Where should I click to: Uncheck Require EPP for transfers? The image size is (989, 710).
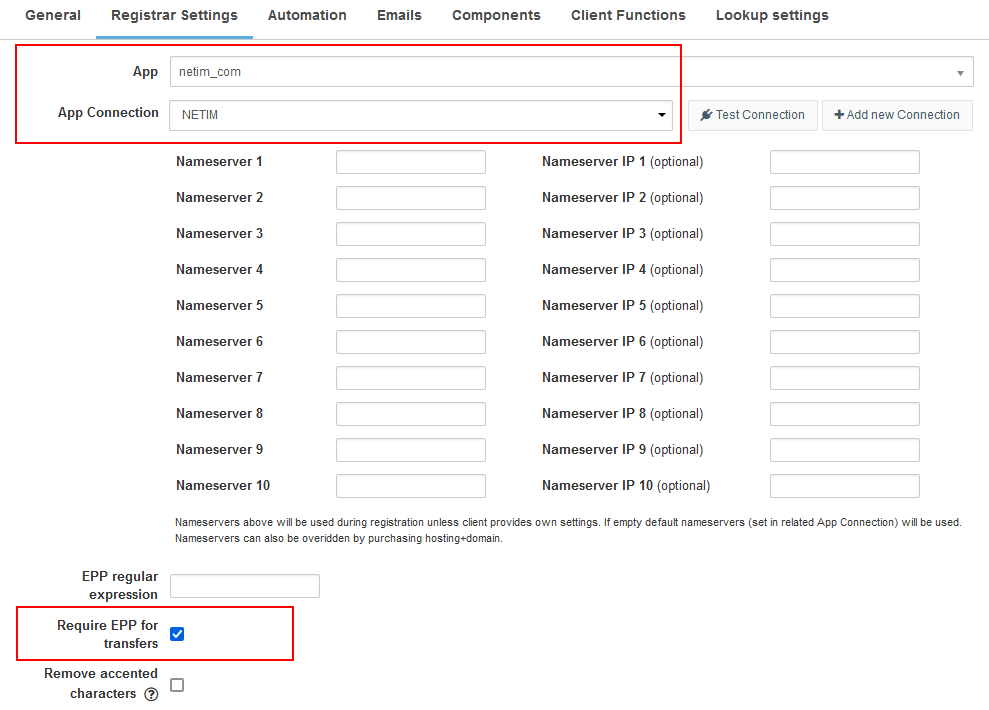(177, 633)
